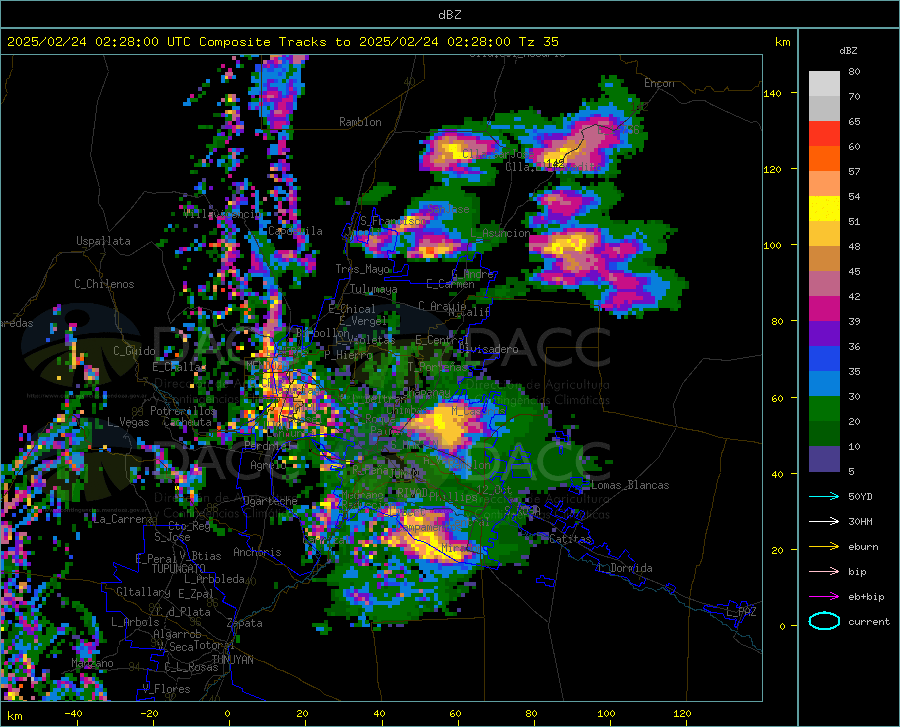Pick the dark green 10–20 dBZ swatch
900x727 pixels.
[x=824, y=434]
